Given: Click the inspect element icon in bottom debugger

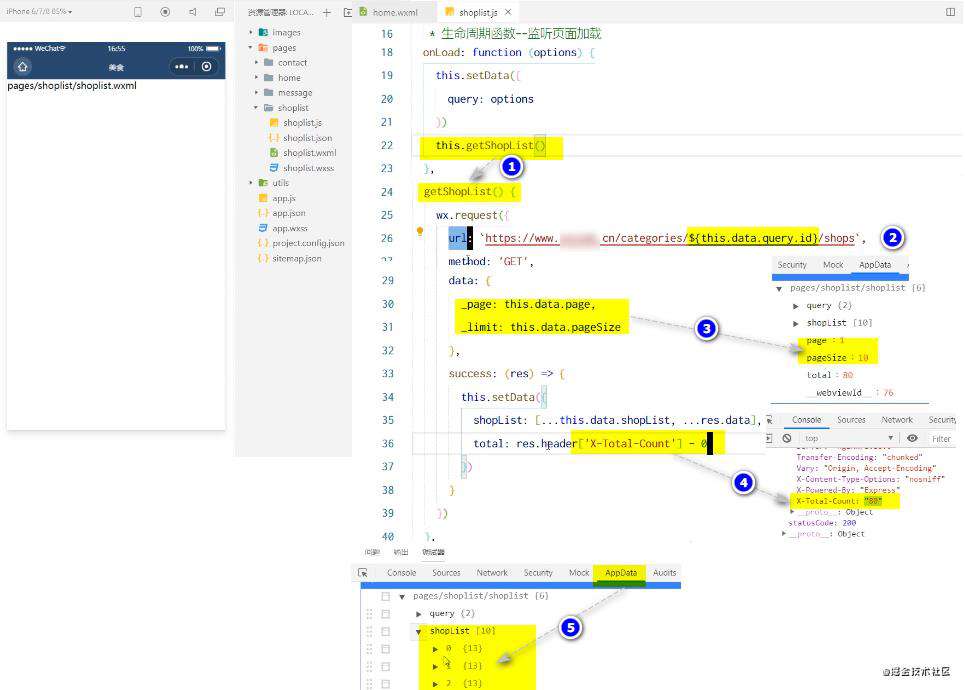Looking at the screenshot, I should tap(363, 572).
